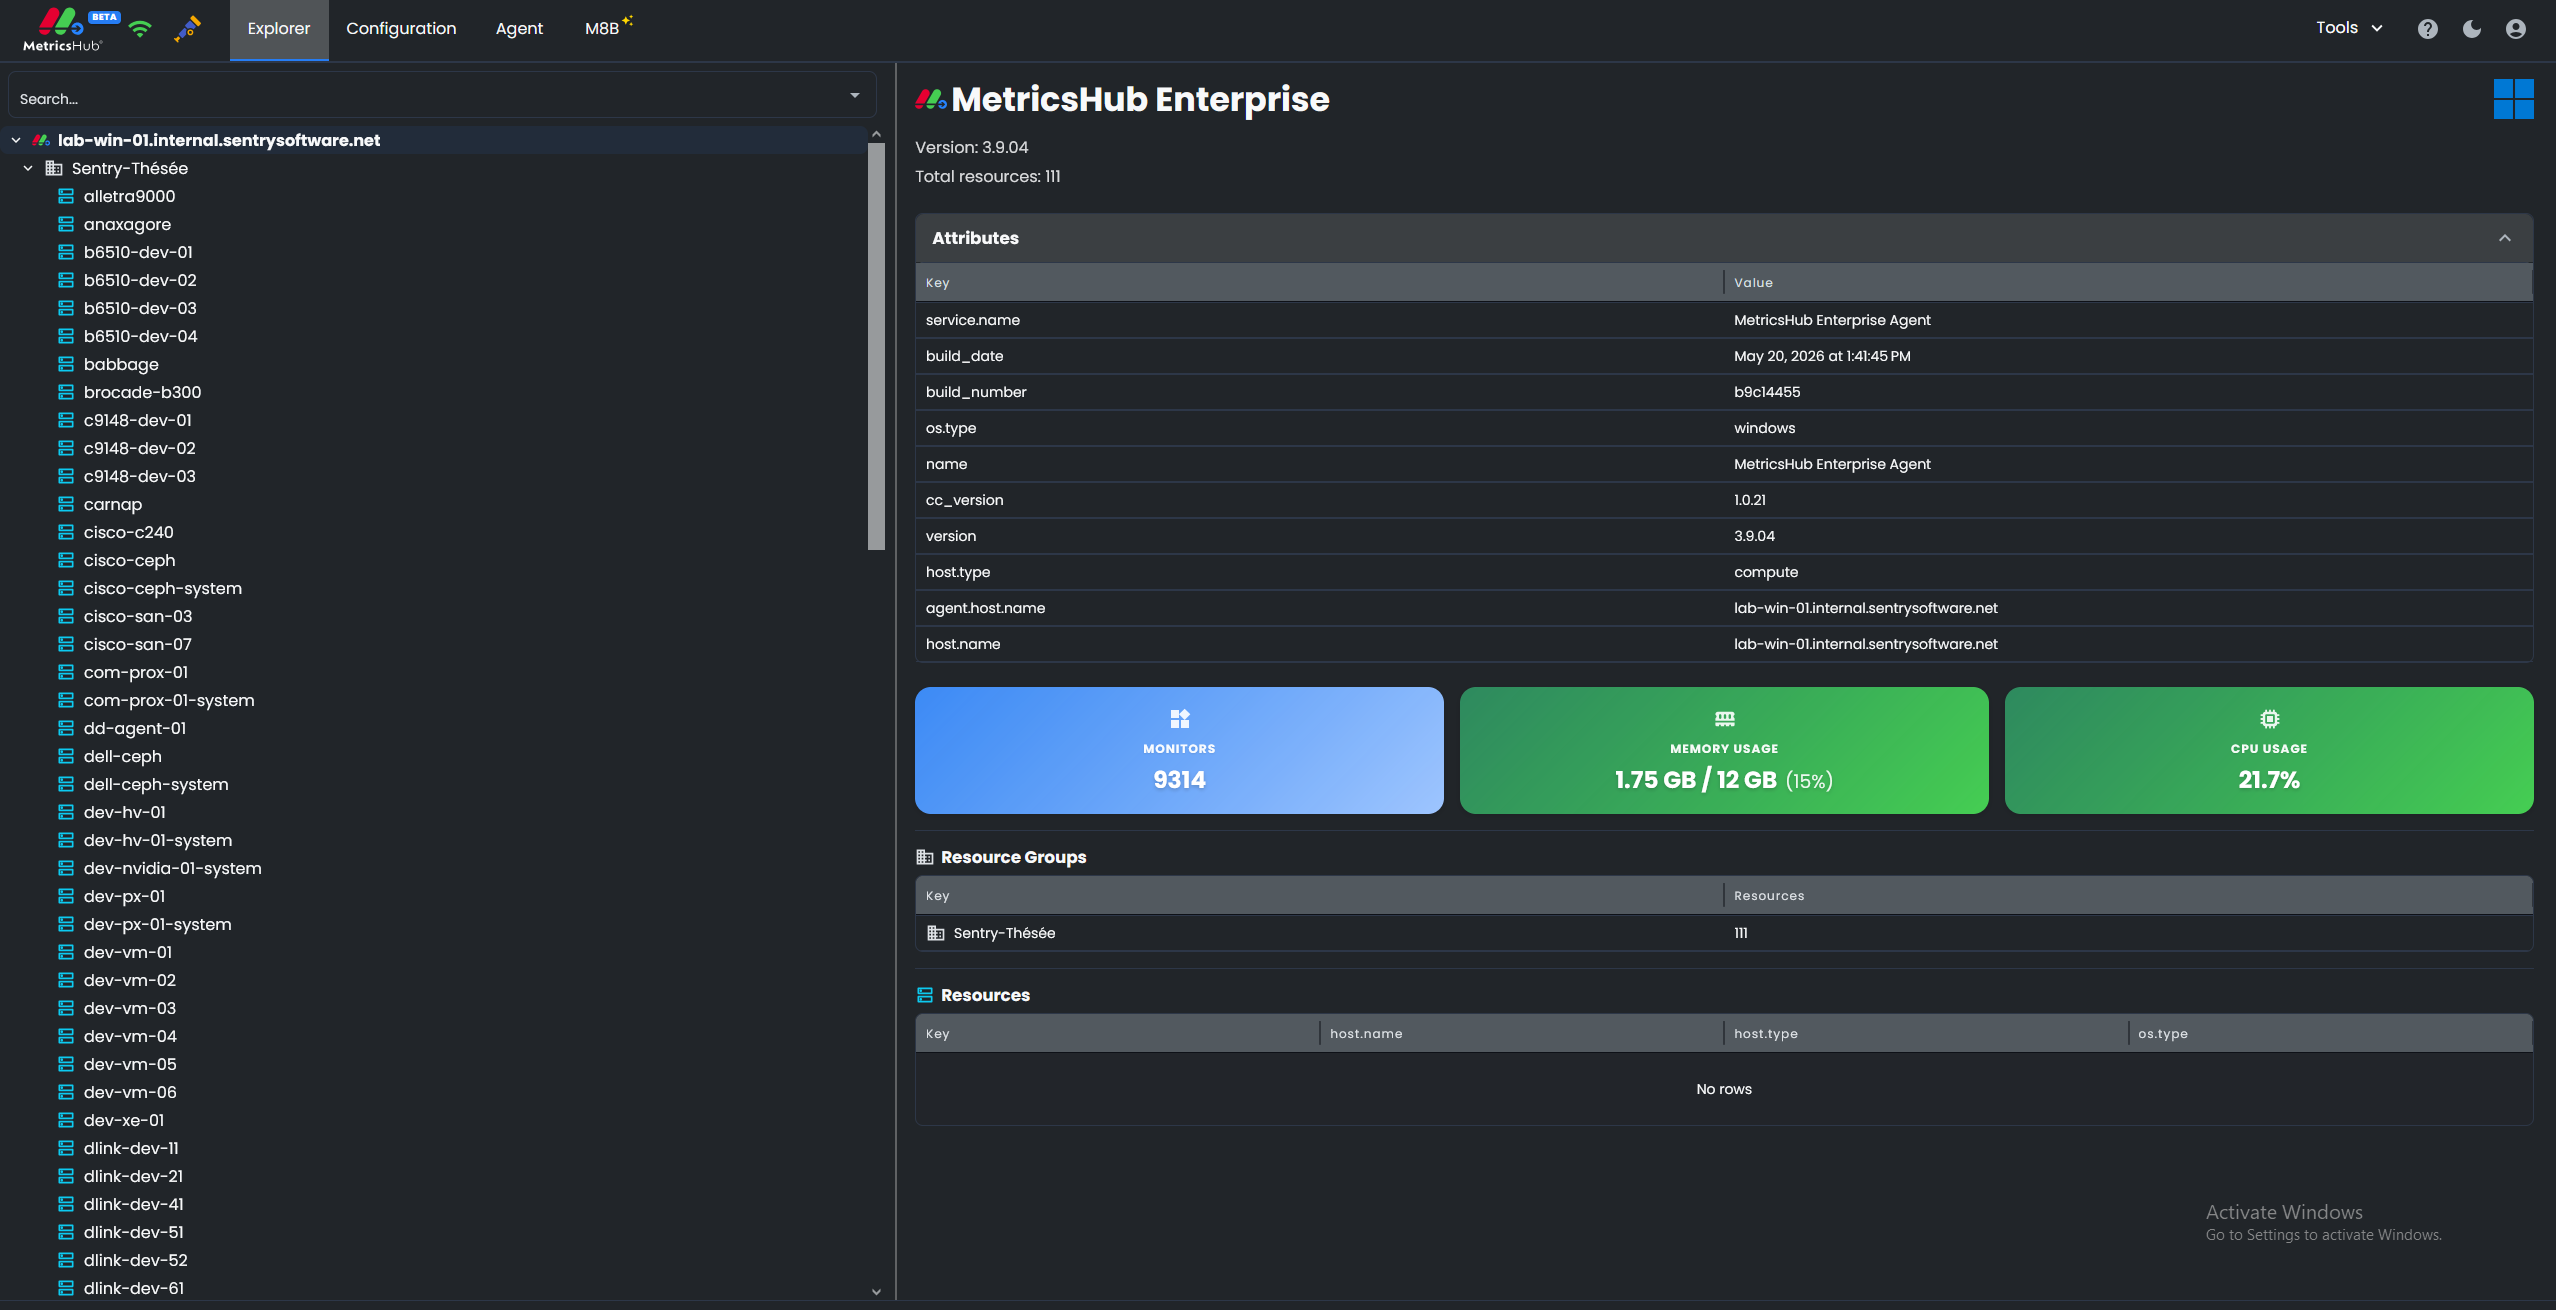Click the Memory Usage card icon

pyautogui.click(x=1724, y=718)
